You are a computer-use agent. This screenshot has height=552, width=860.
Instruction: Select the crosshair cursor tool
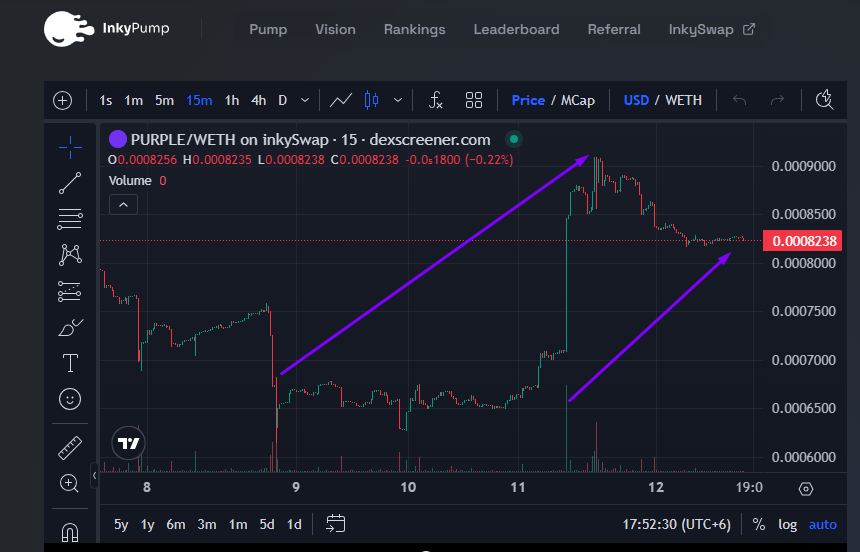coord(70,147)
